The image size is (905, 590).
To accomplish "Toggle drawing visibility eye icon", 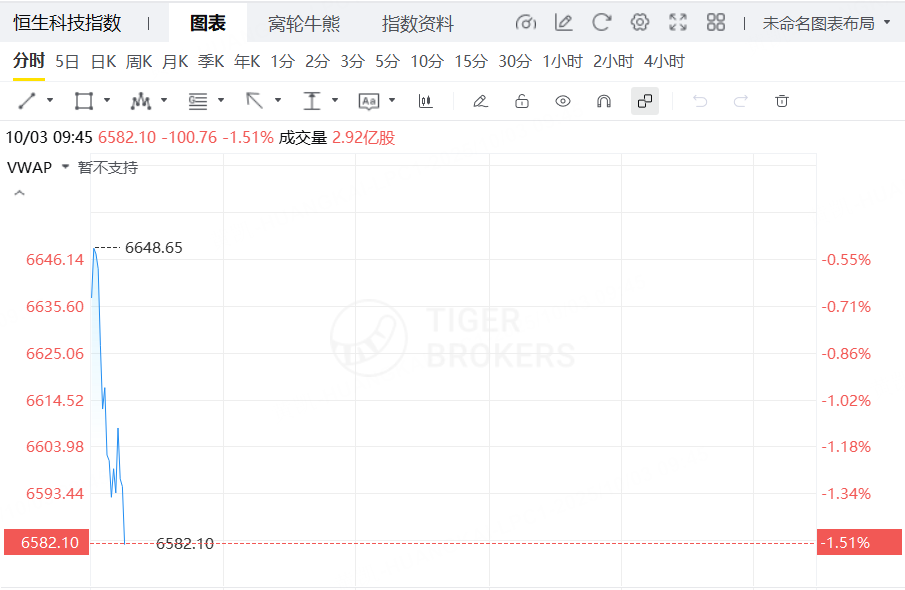I will pos(563,101).
